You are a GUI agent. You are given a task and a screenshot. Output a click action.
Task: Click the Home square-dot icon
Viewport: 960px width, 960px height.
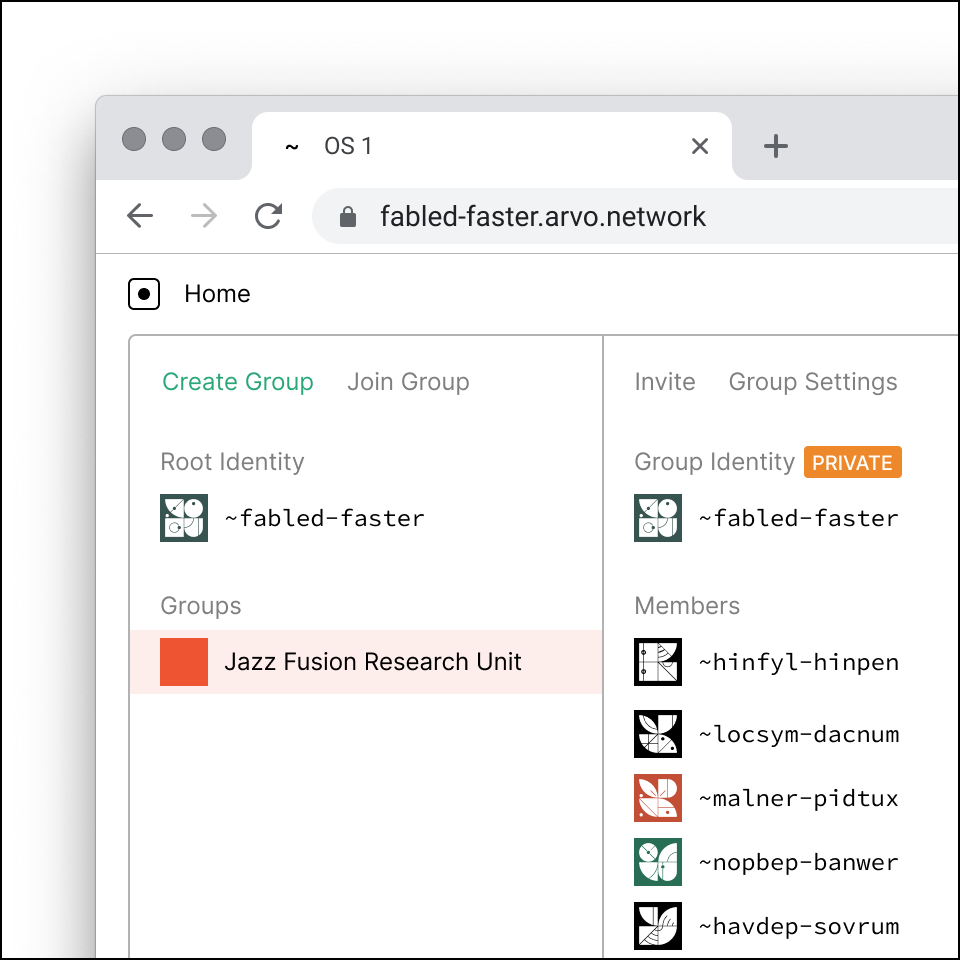coord(144,294)
